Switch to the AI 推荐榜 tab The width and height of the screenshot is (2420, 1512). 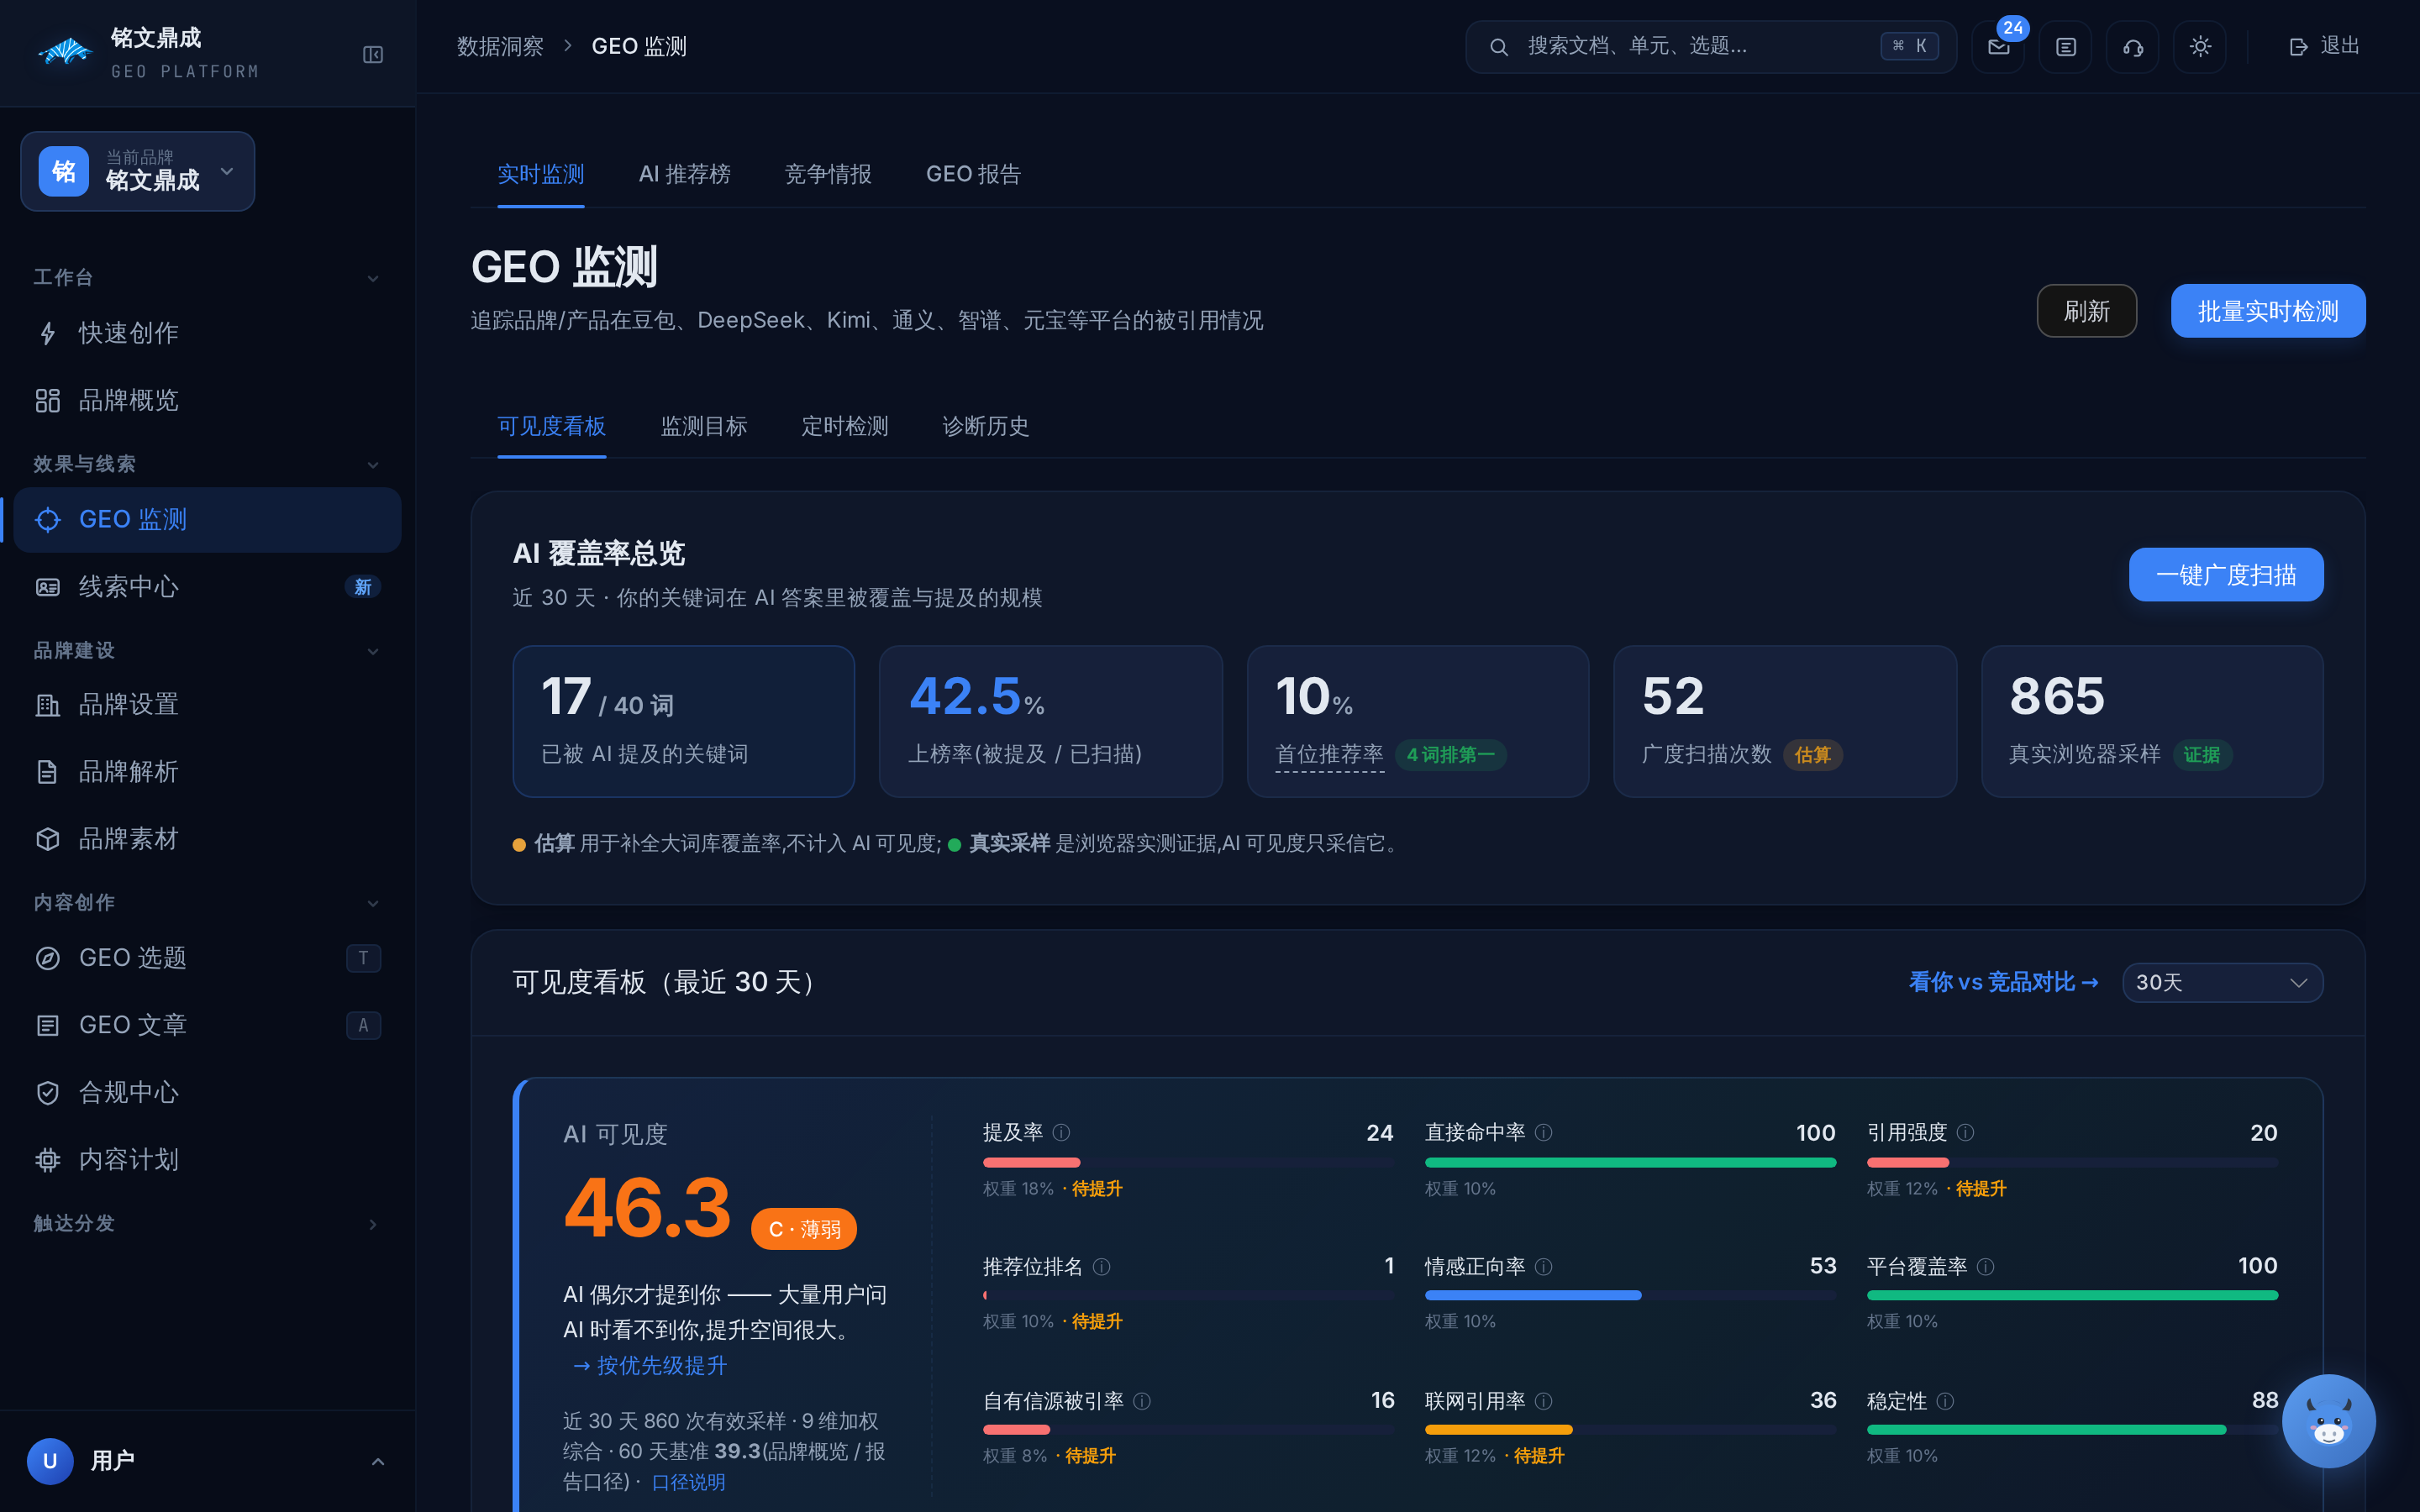point(685,174)
